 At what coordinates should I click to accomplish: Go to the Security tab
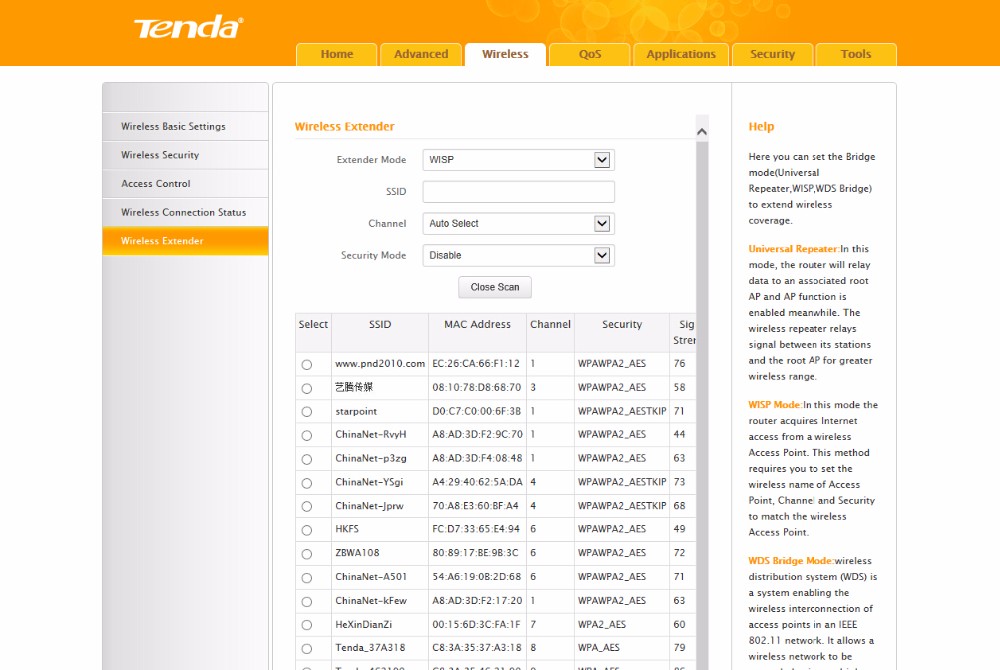(772, 55)
